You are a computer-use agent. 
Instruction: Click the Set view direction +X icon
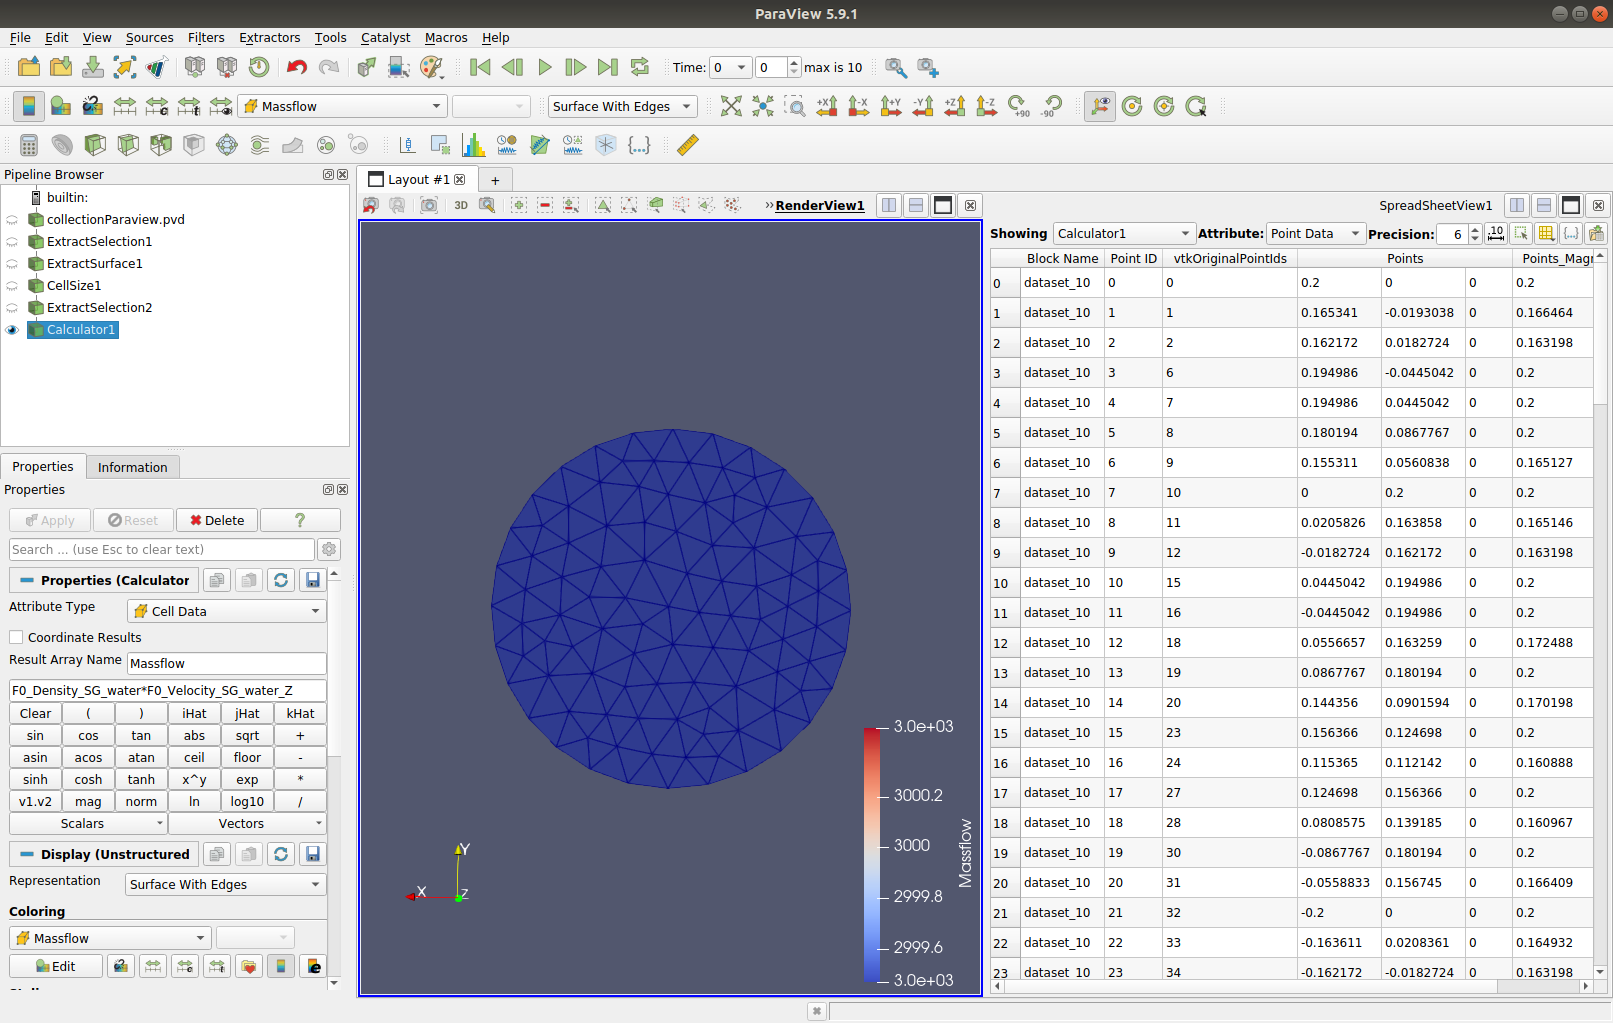point(827,106)
